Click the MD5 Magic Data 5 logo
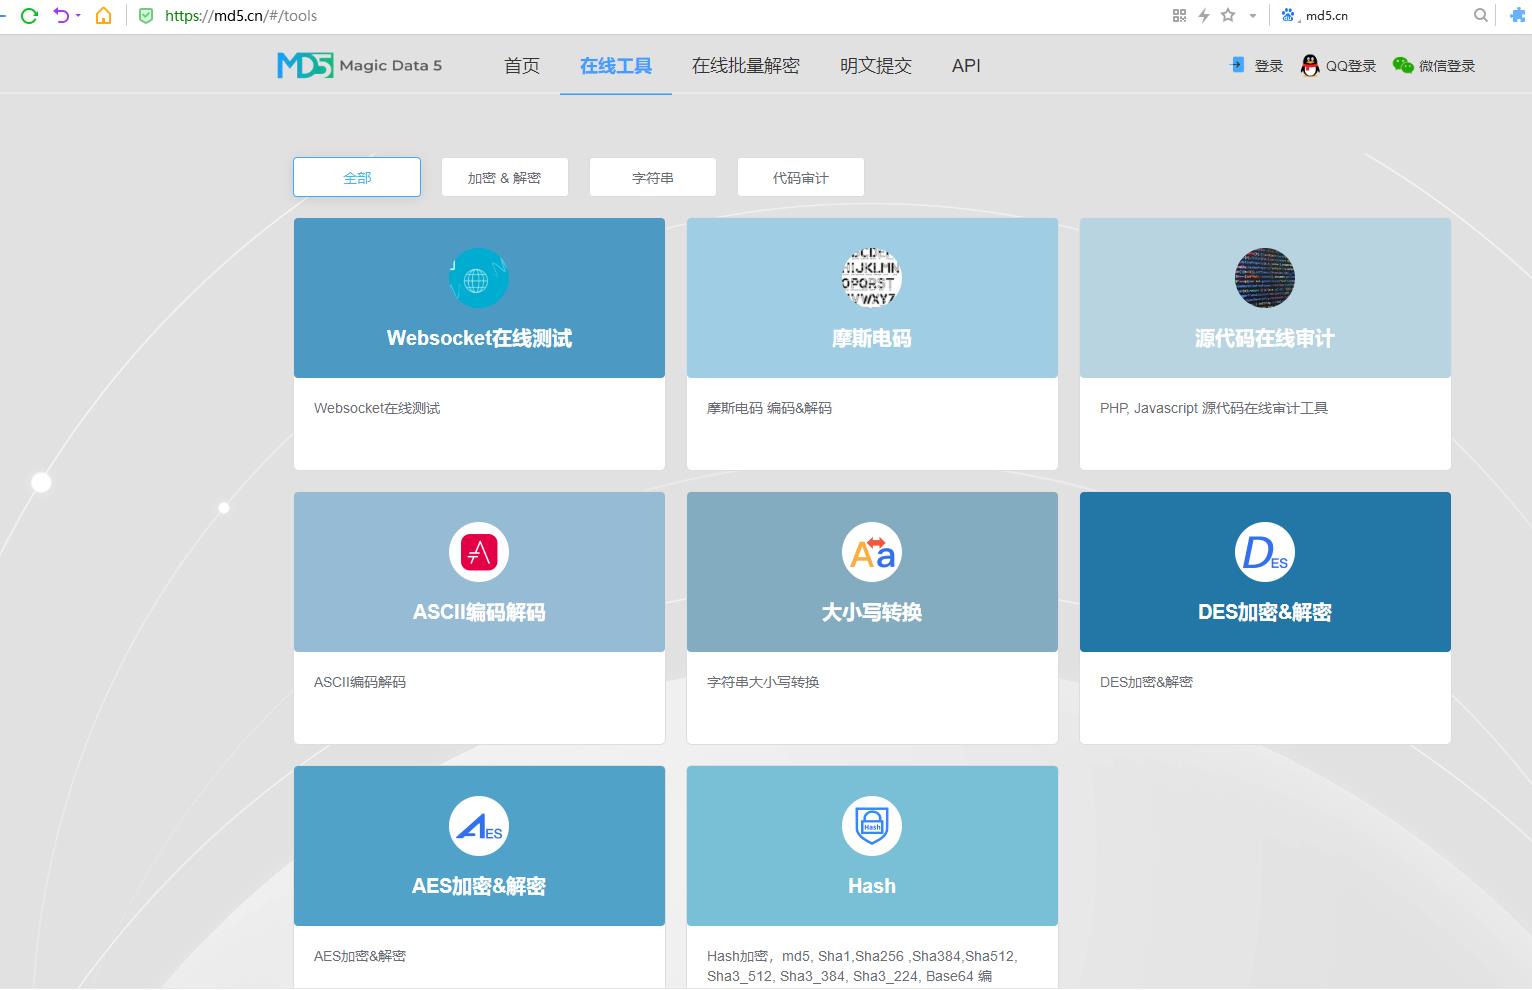Screen dimensions: 1532x990 (x=359, y=65)
